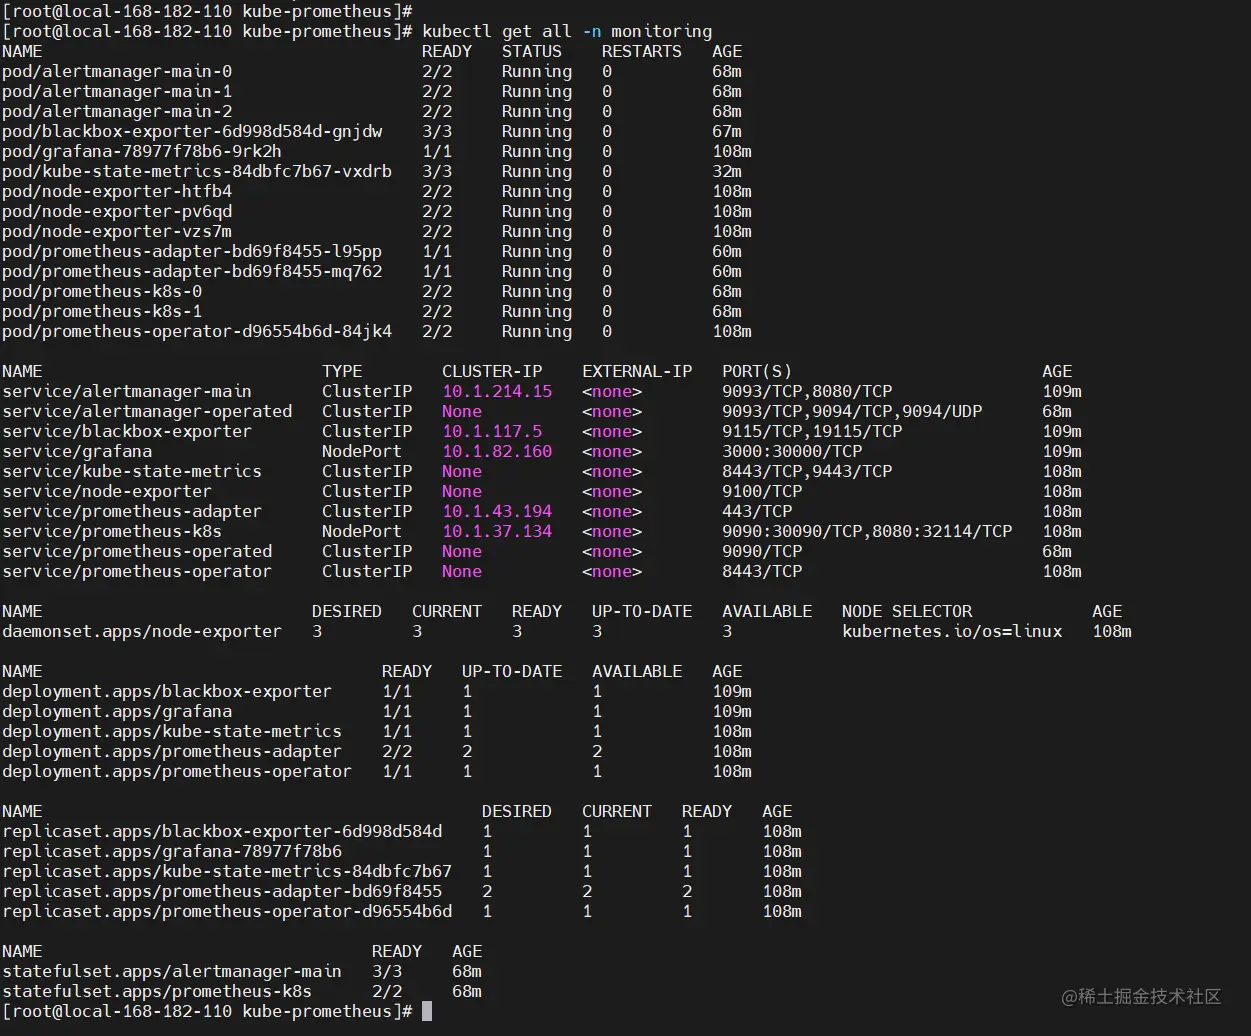Click the CLUSTER-IP column header
This screenshot has height=1036, width=1251.
click(x=492, y=372)
